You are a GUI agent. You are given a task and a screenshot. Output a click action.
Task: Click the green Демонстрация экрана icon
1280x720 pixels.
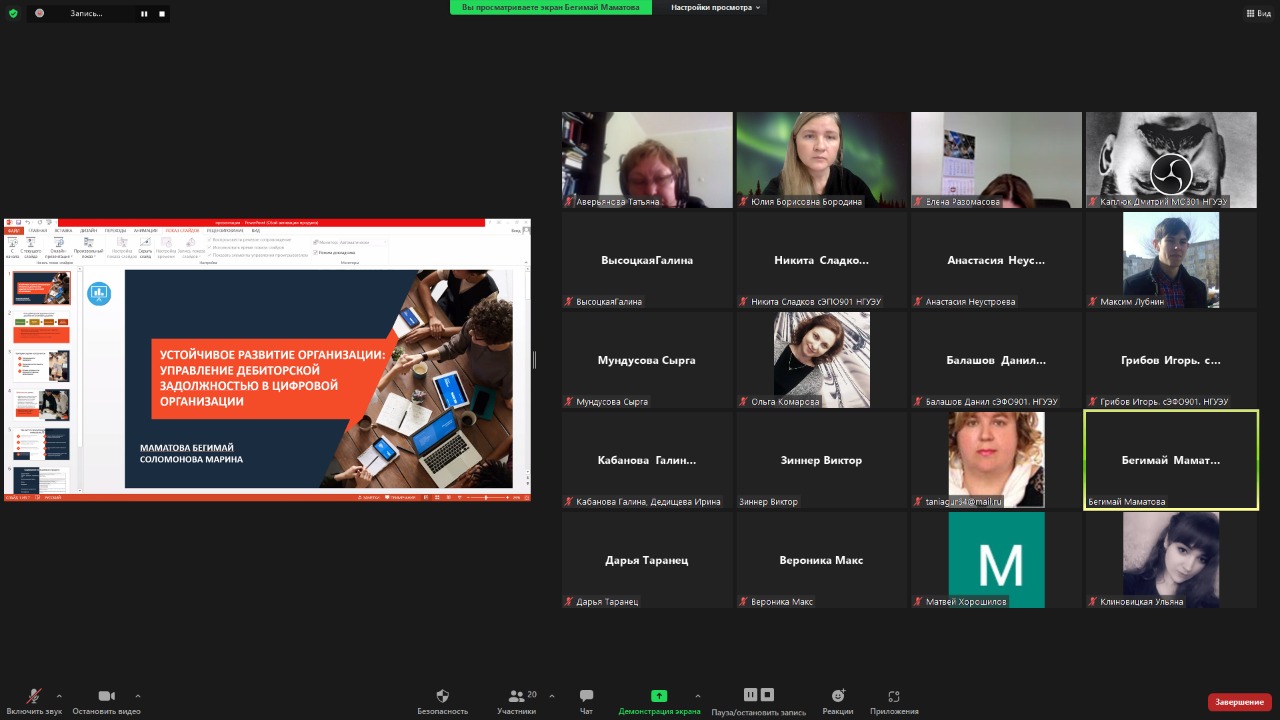point(658,696)
